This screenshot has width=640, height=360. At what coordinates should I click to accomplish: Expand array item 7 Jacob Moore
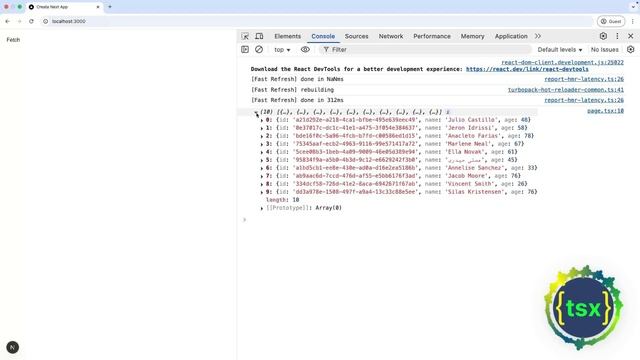coord(262,176)
